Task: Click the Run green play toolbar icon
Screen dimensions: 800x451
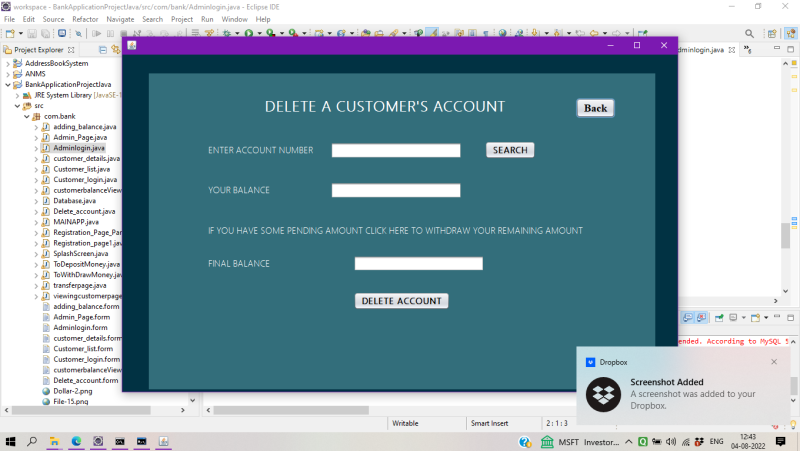Action: 248,33
